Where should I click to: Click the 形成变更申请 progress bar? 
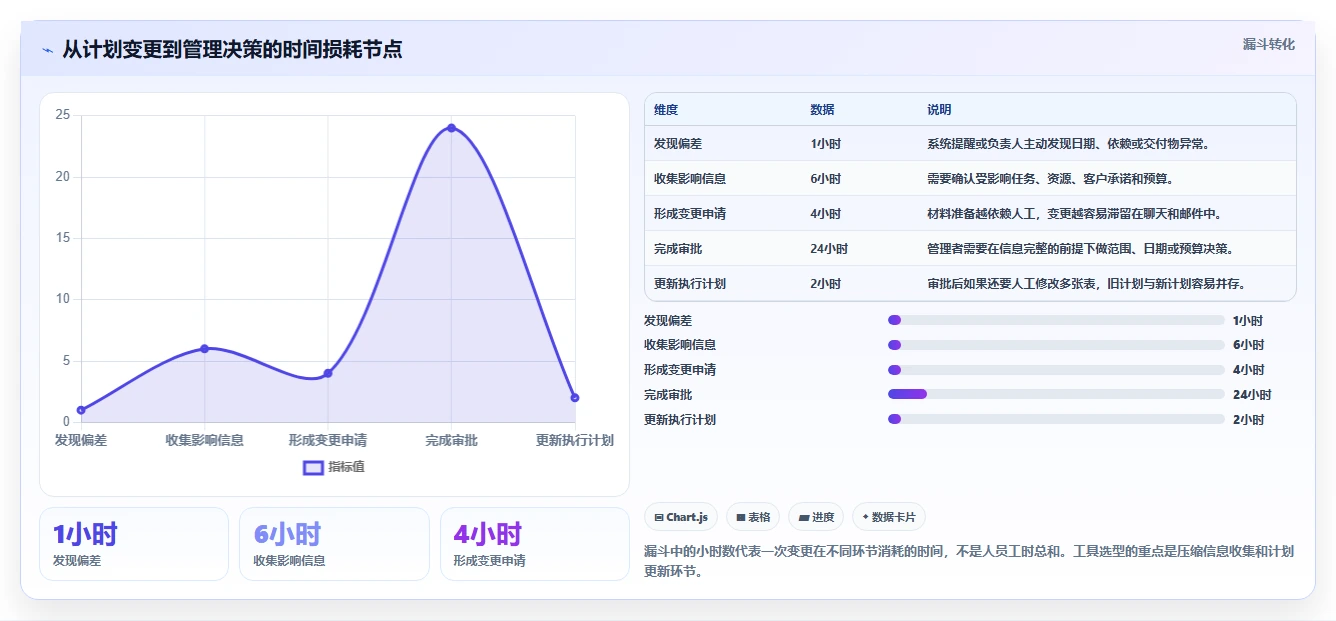coord(1056,370)
